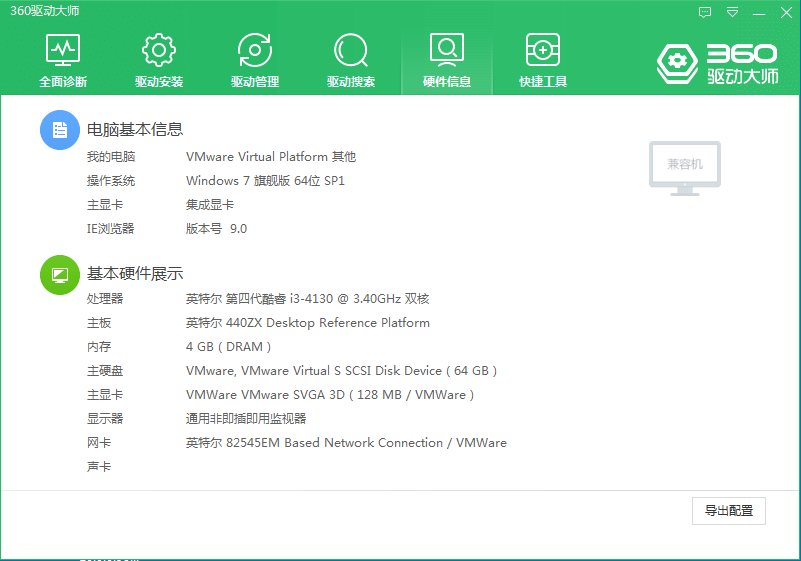Screen dimensions: 801x561
Task: Click the 440ZX motherboard info line
Action: coord(307,323)
